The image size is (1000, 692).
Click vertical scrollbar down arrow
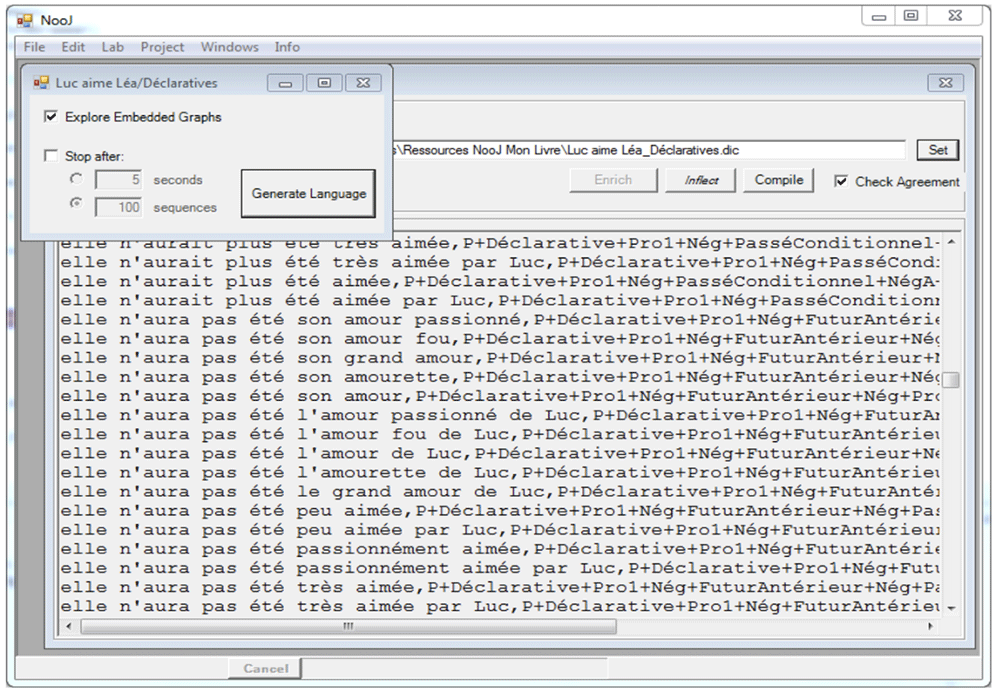coord(951,608)
